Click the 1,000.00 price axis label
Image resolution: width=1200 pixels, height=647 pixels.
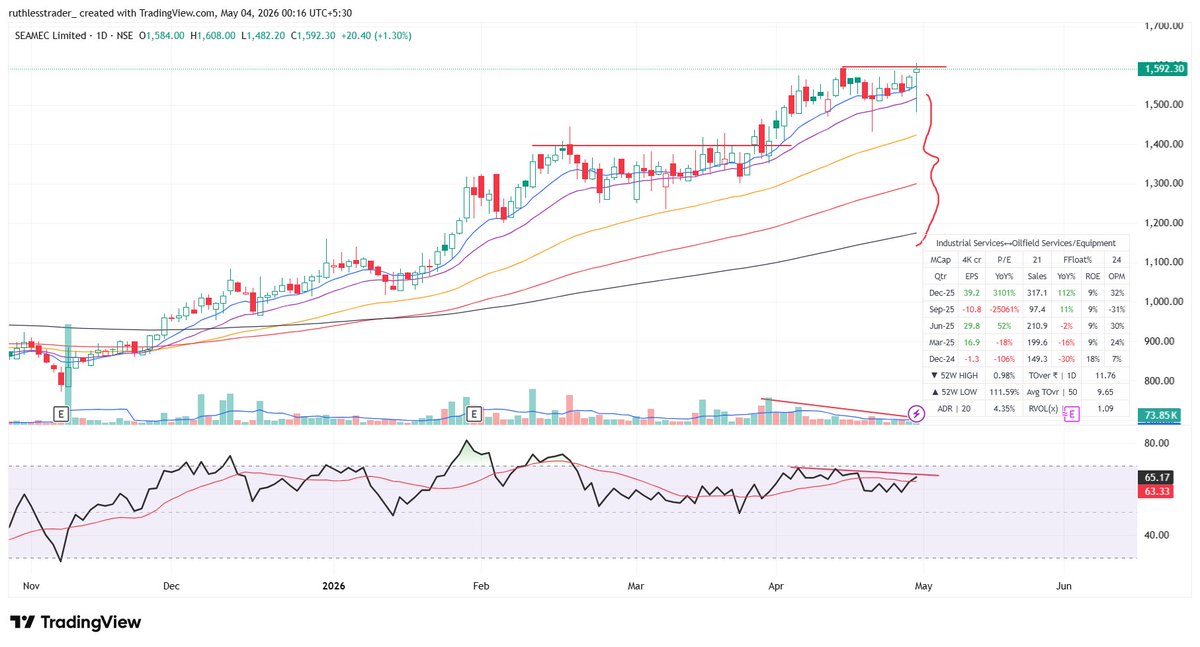1162,302
